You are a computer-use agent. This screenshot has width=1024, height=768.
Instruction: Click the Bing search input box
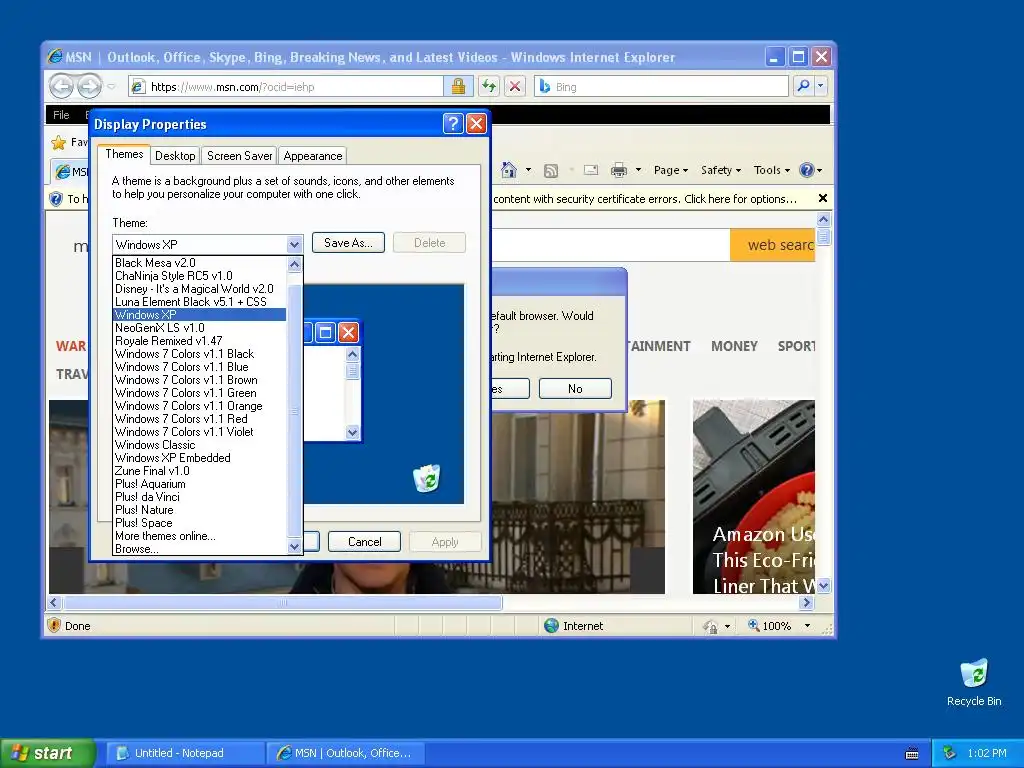pyautogui.click(x=661, y=86)
